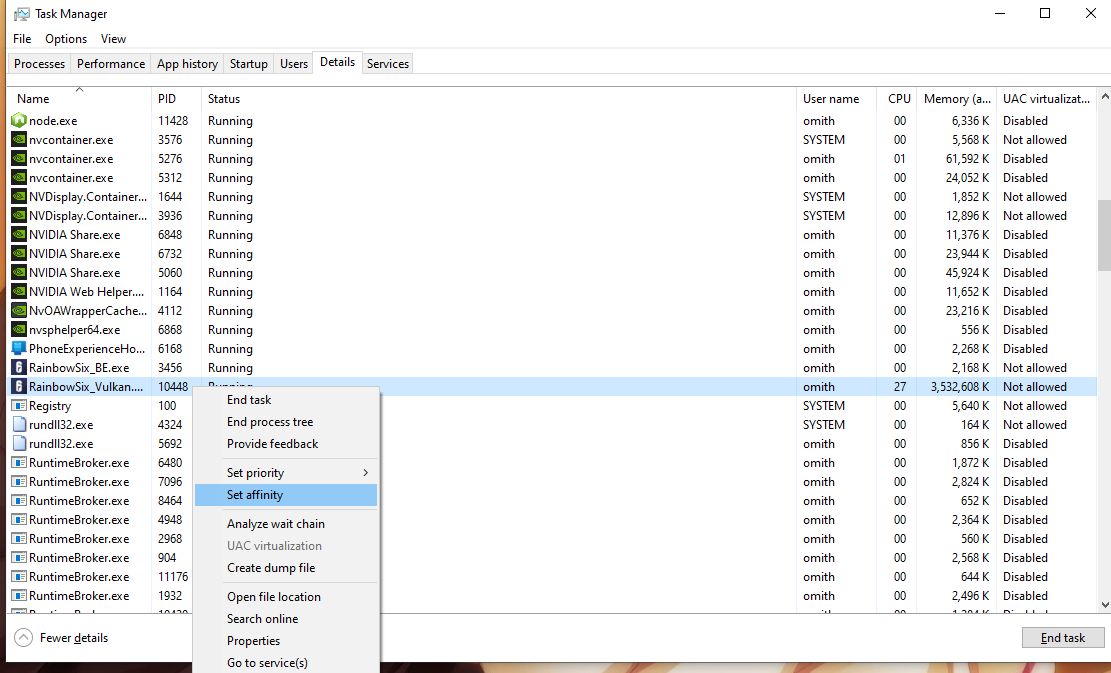The width and height of the screenshot is (1111, 673).
Task: Open Properties from the context menu
Action: click(286, 640)
